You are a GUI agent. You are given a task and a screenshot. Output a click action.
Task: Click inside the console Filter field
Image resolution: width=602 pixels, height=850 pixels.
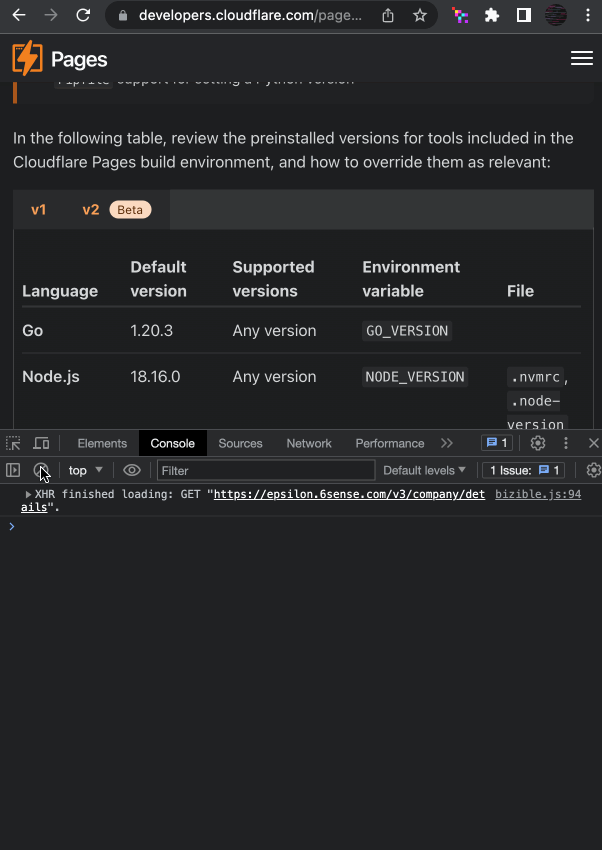click(x=265, y=470)
